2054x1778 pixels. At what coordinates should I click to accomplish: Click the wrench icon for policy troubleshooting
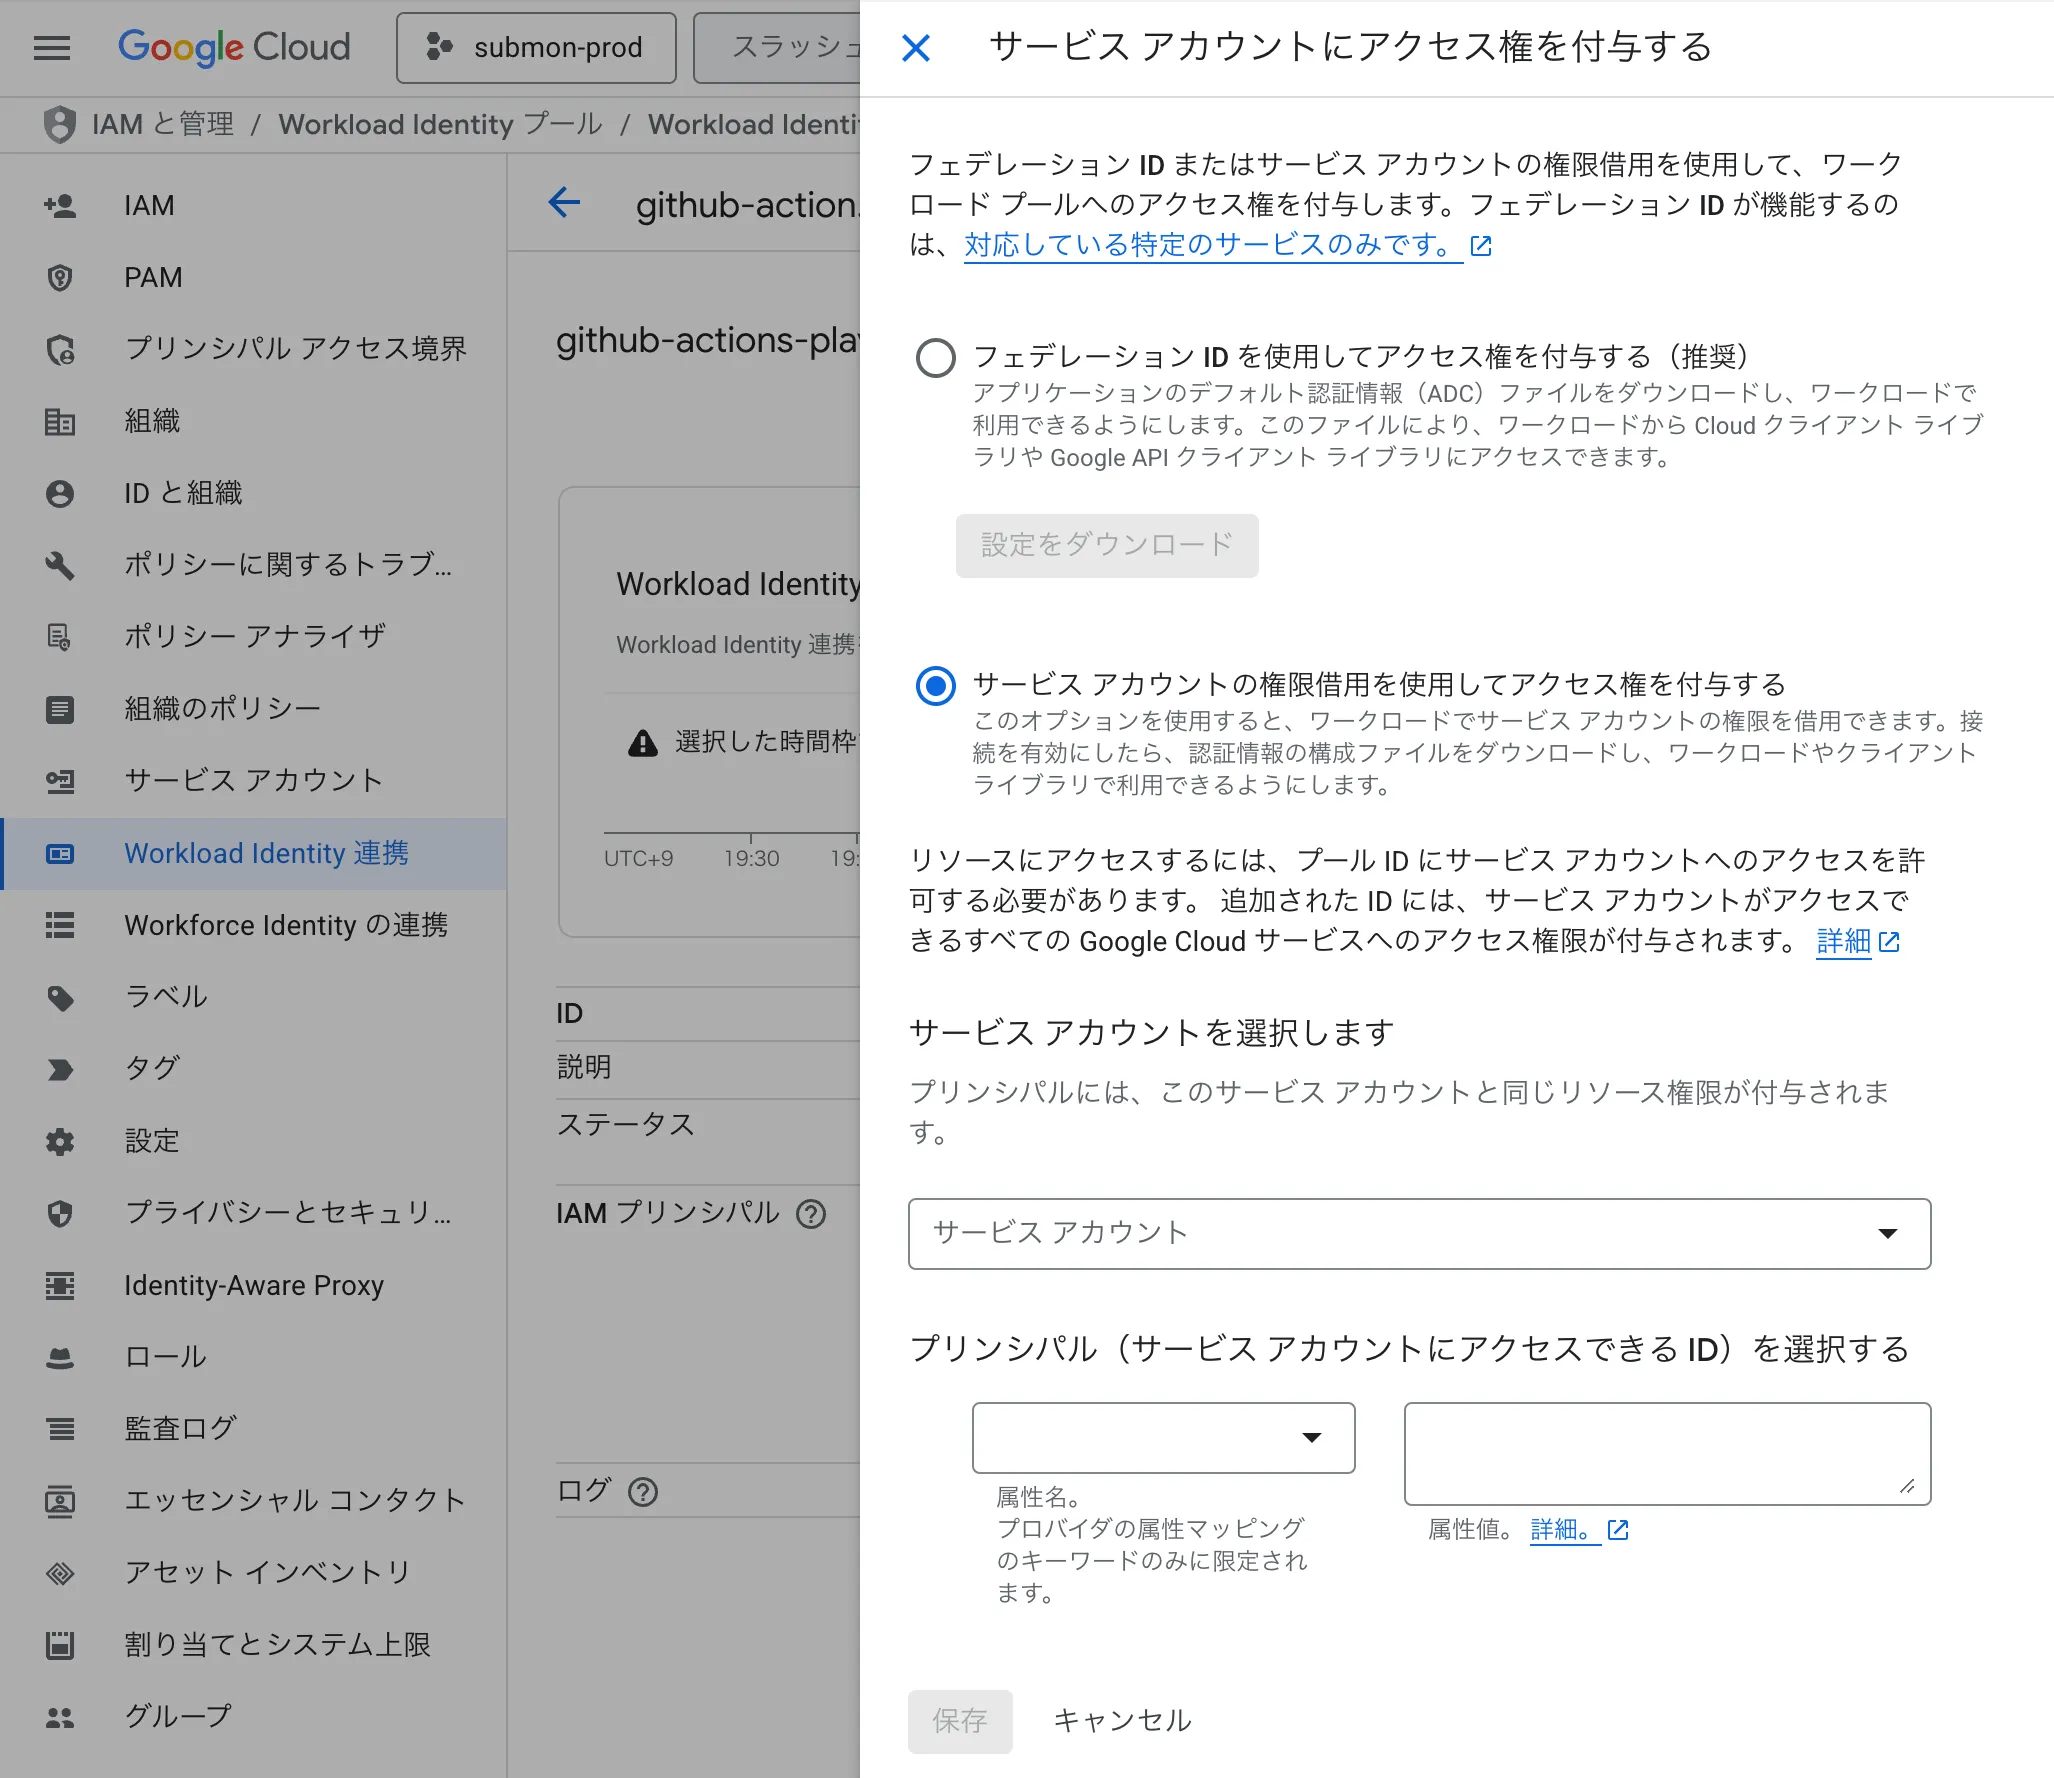[60, 565]
